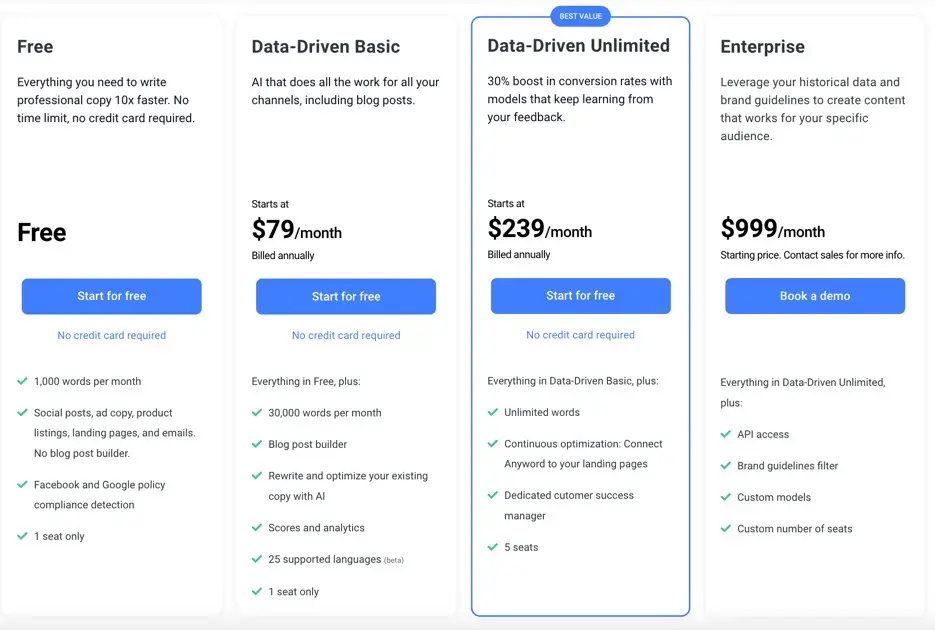
Task: Click the 'BEST VALUE' badge
Action: pyautogui.click(x=580, y=16)
